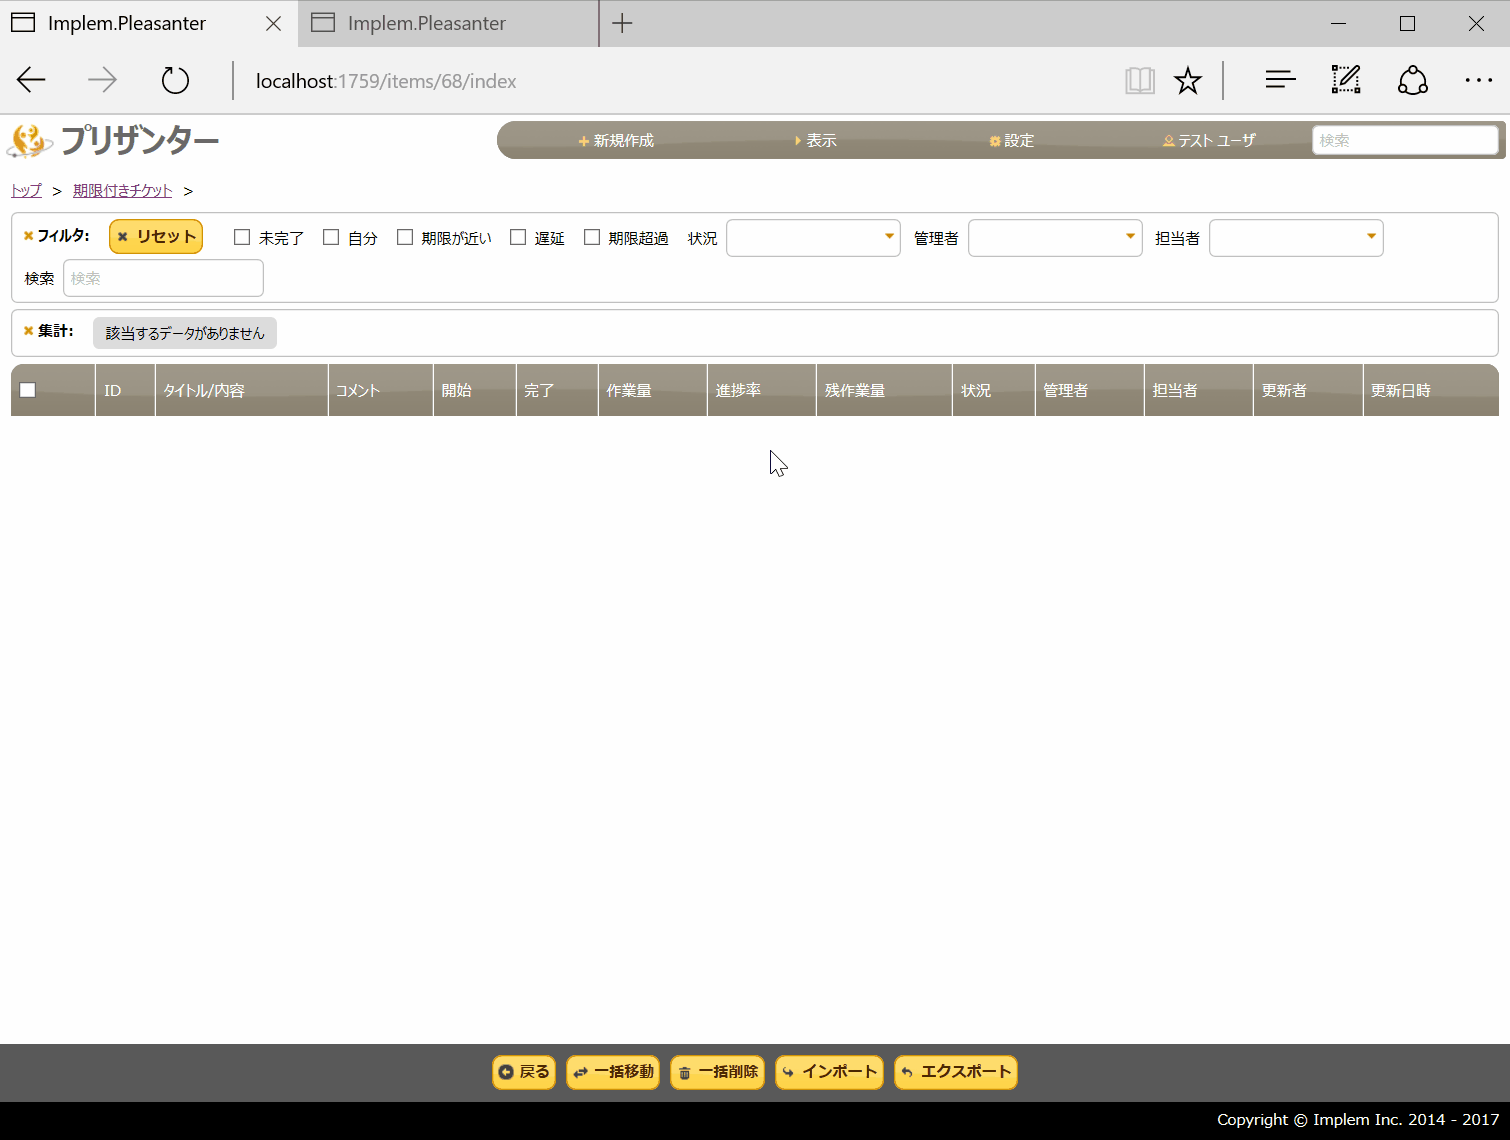Click the エクスポート button
Image resolution: width=1510 pixels, height=1140 pixels.
(x=956, y=1072)
